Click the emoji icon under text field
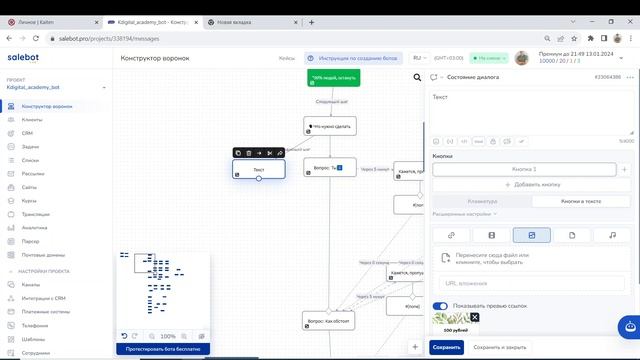The image size is (640, 360). coord(436,141)
